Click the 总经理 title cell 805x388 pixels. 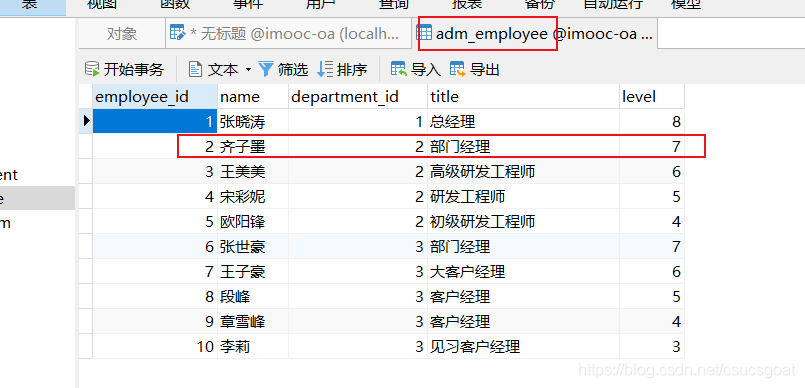(x=523, y=122)
